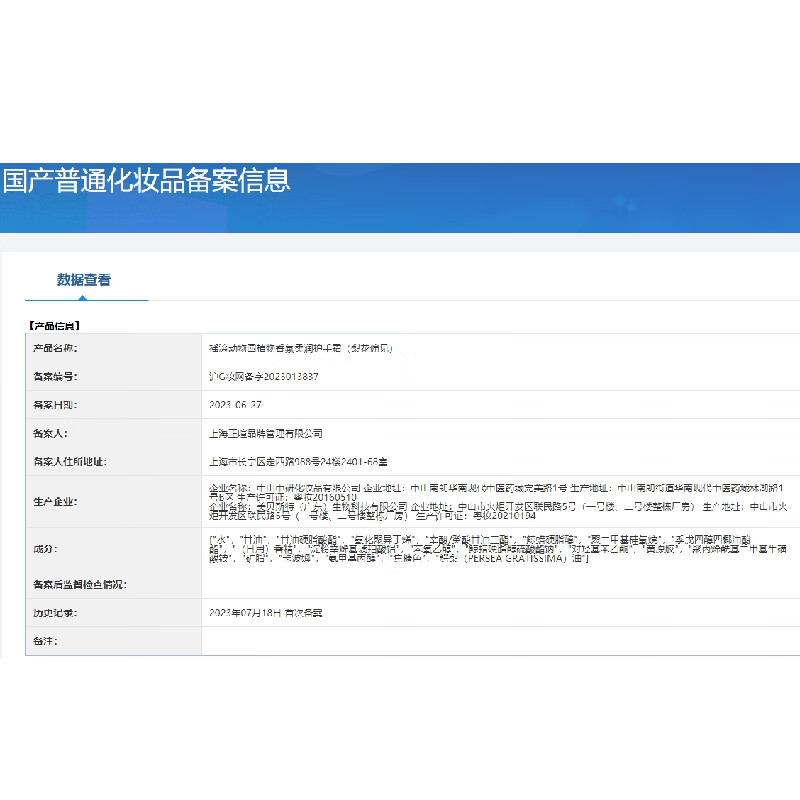The height and width of the screenshot is (800, 800).
Task: Click the 备案日期 row label
Action: [55, 405]
